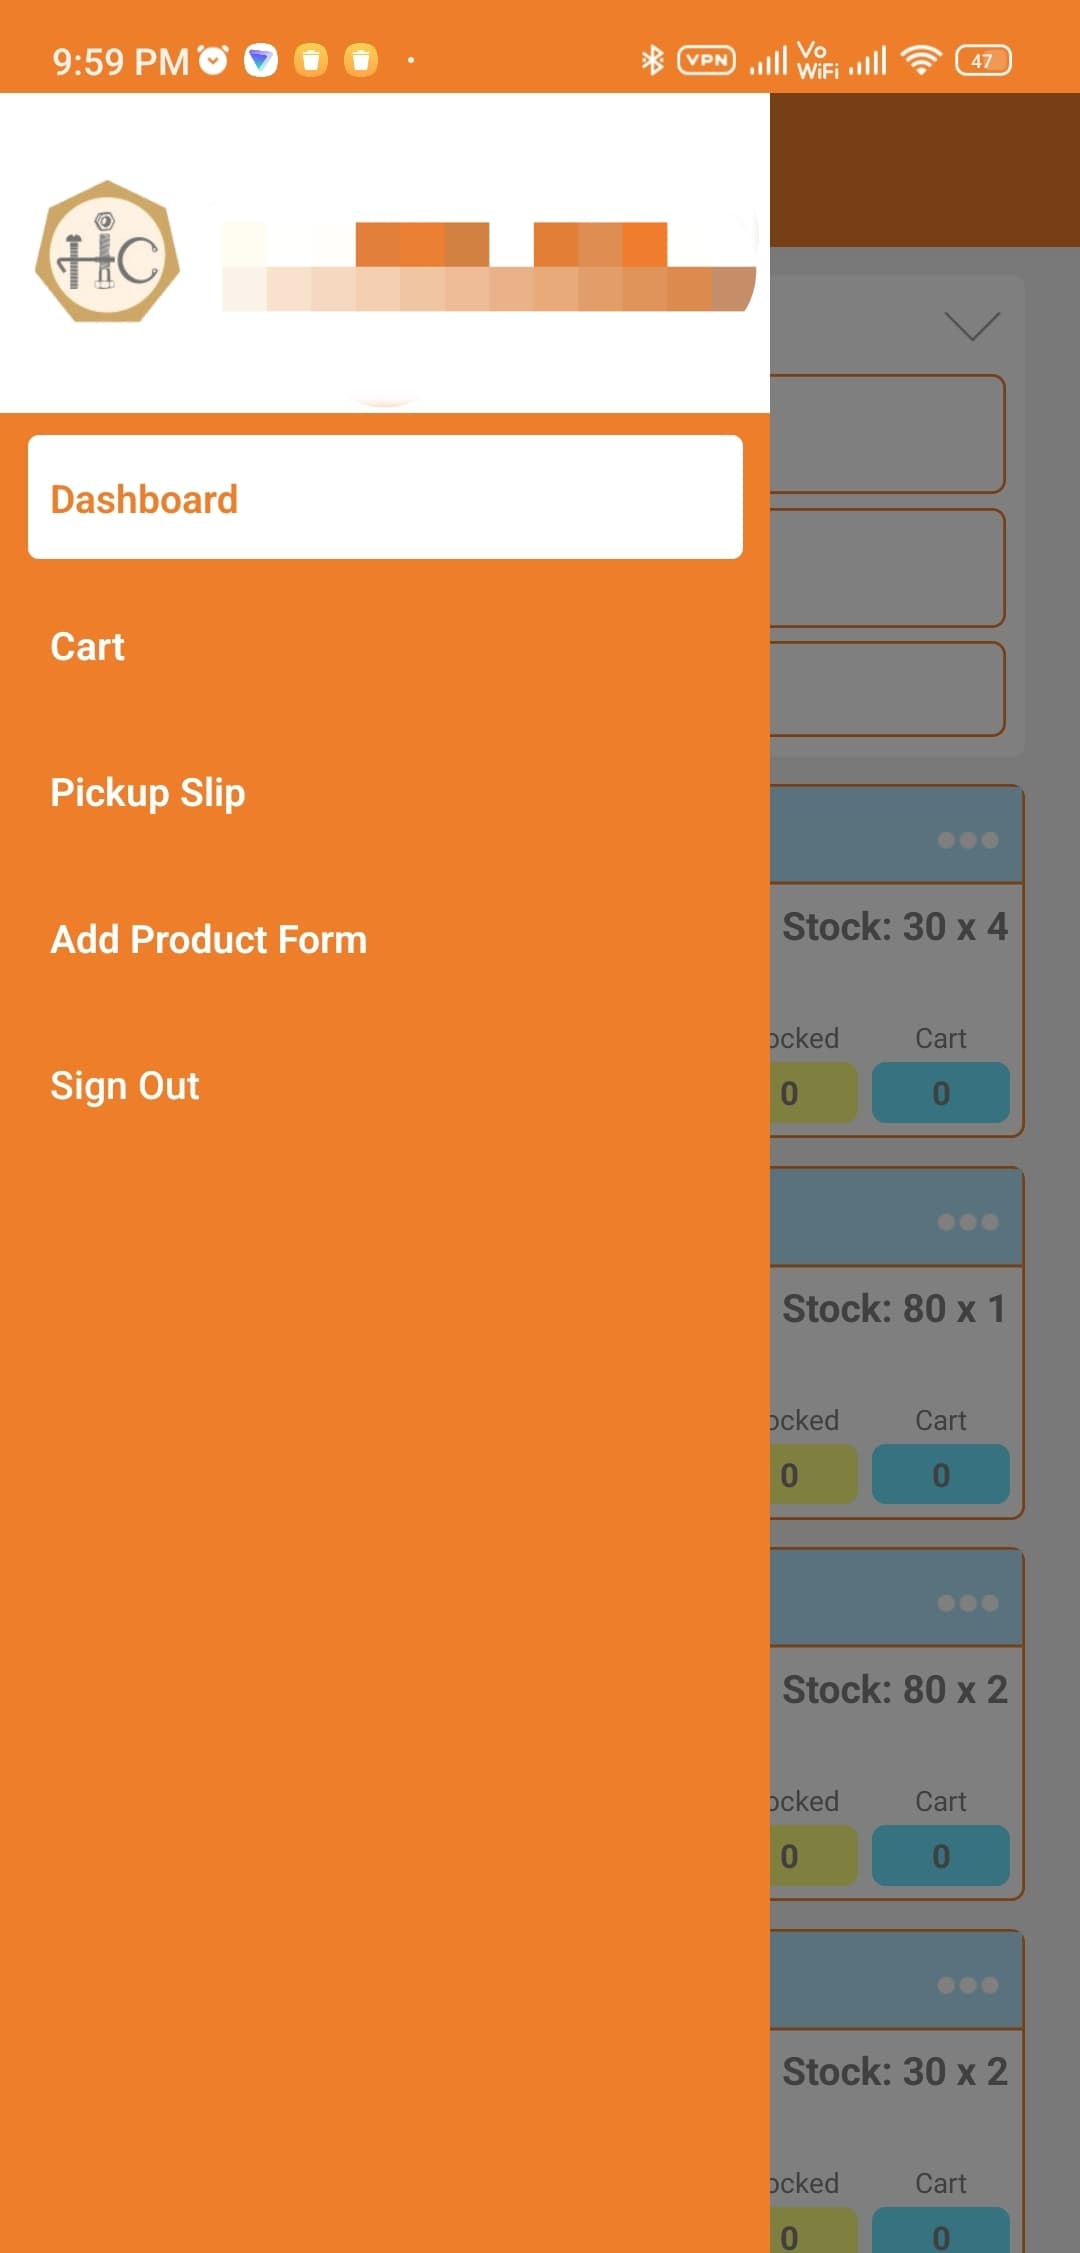Open three-dot menu on Stock 30 x 4 card
Image resolution: width=1080 pixels, height=2253 pixels.
967,840
